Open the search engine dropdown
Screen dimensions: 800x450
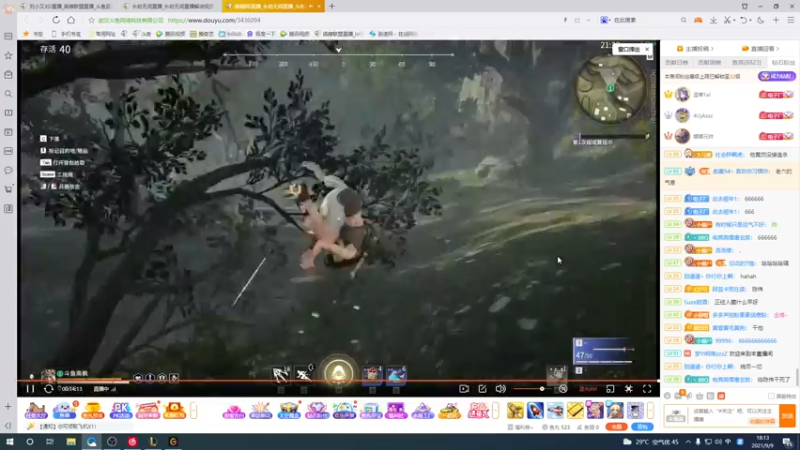(x=605, y=20)
